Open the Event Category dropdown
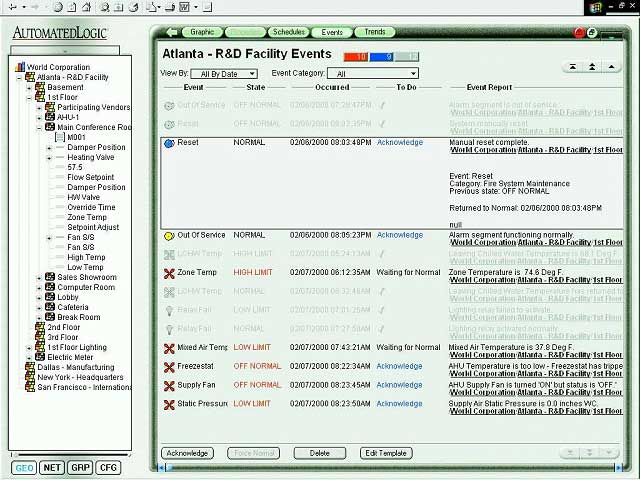This screenshot has width=640, height=480. [373, 74]
